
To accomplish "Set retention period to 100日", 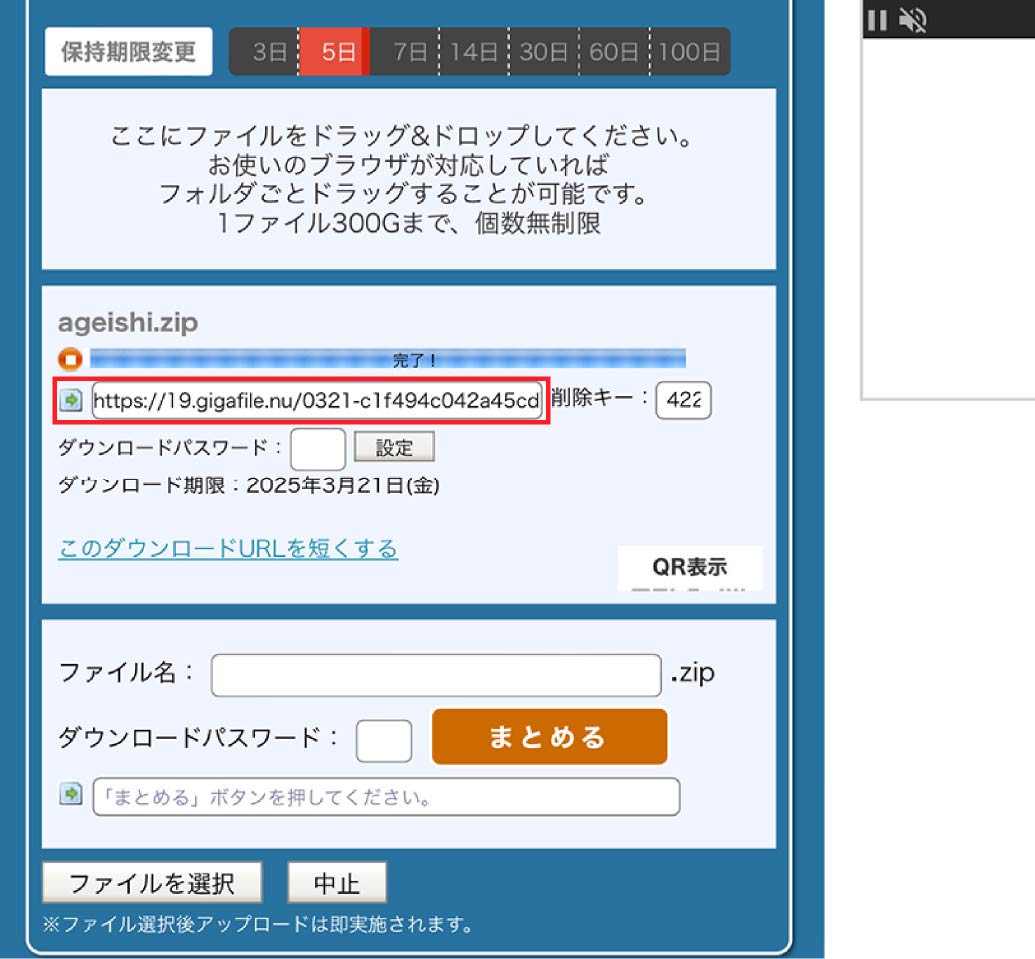I will click(690, 52).
